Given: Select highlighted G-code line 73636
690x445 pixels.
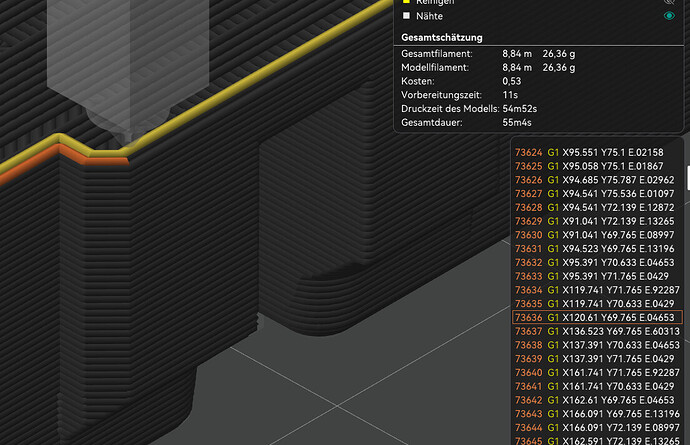Looking at the screenshot, I should [x=596, y=317].
